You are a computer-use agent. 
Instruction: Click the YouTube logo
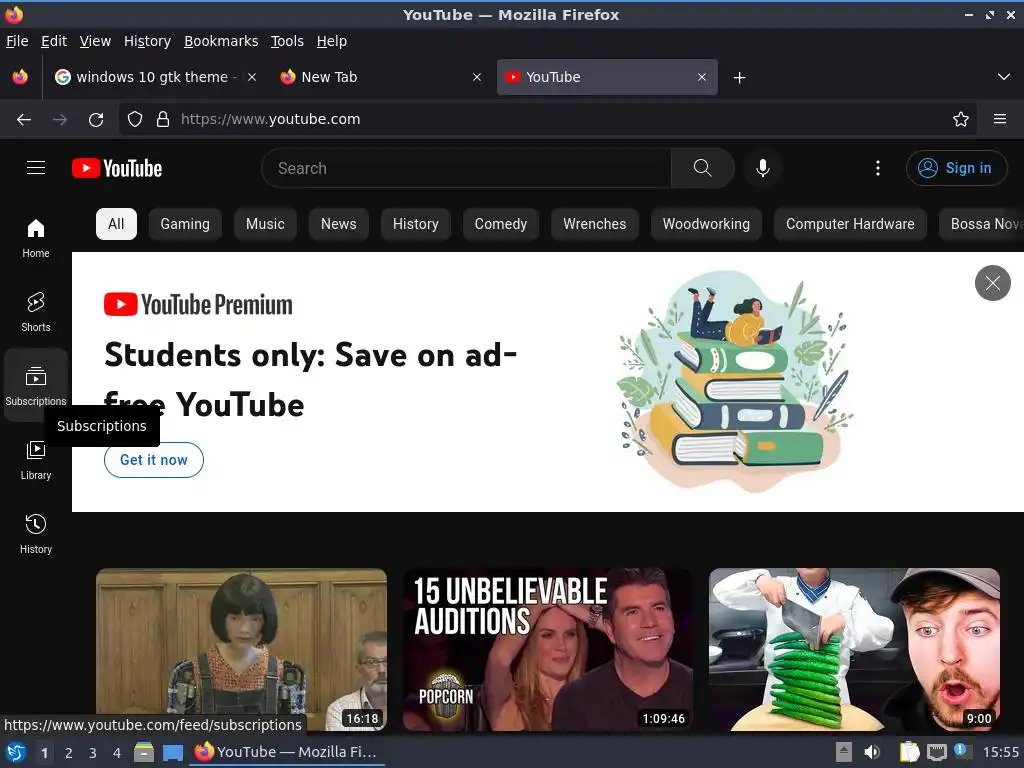117,168
